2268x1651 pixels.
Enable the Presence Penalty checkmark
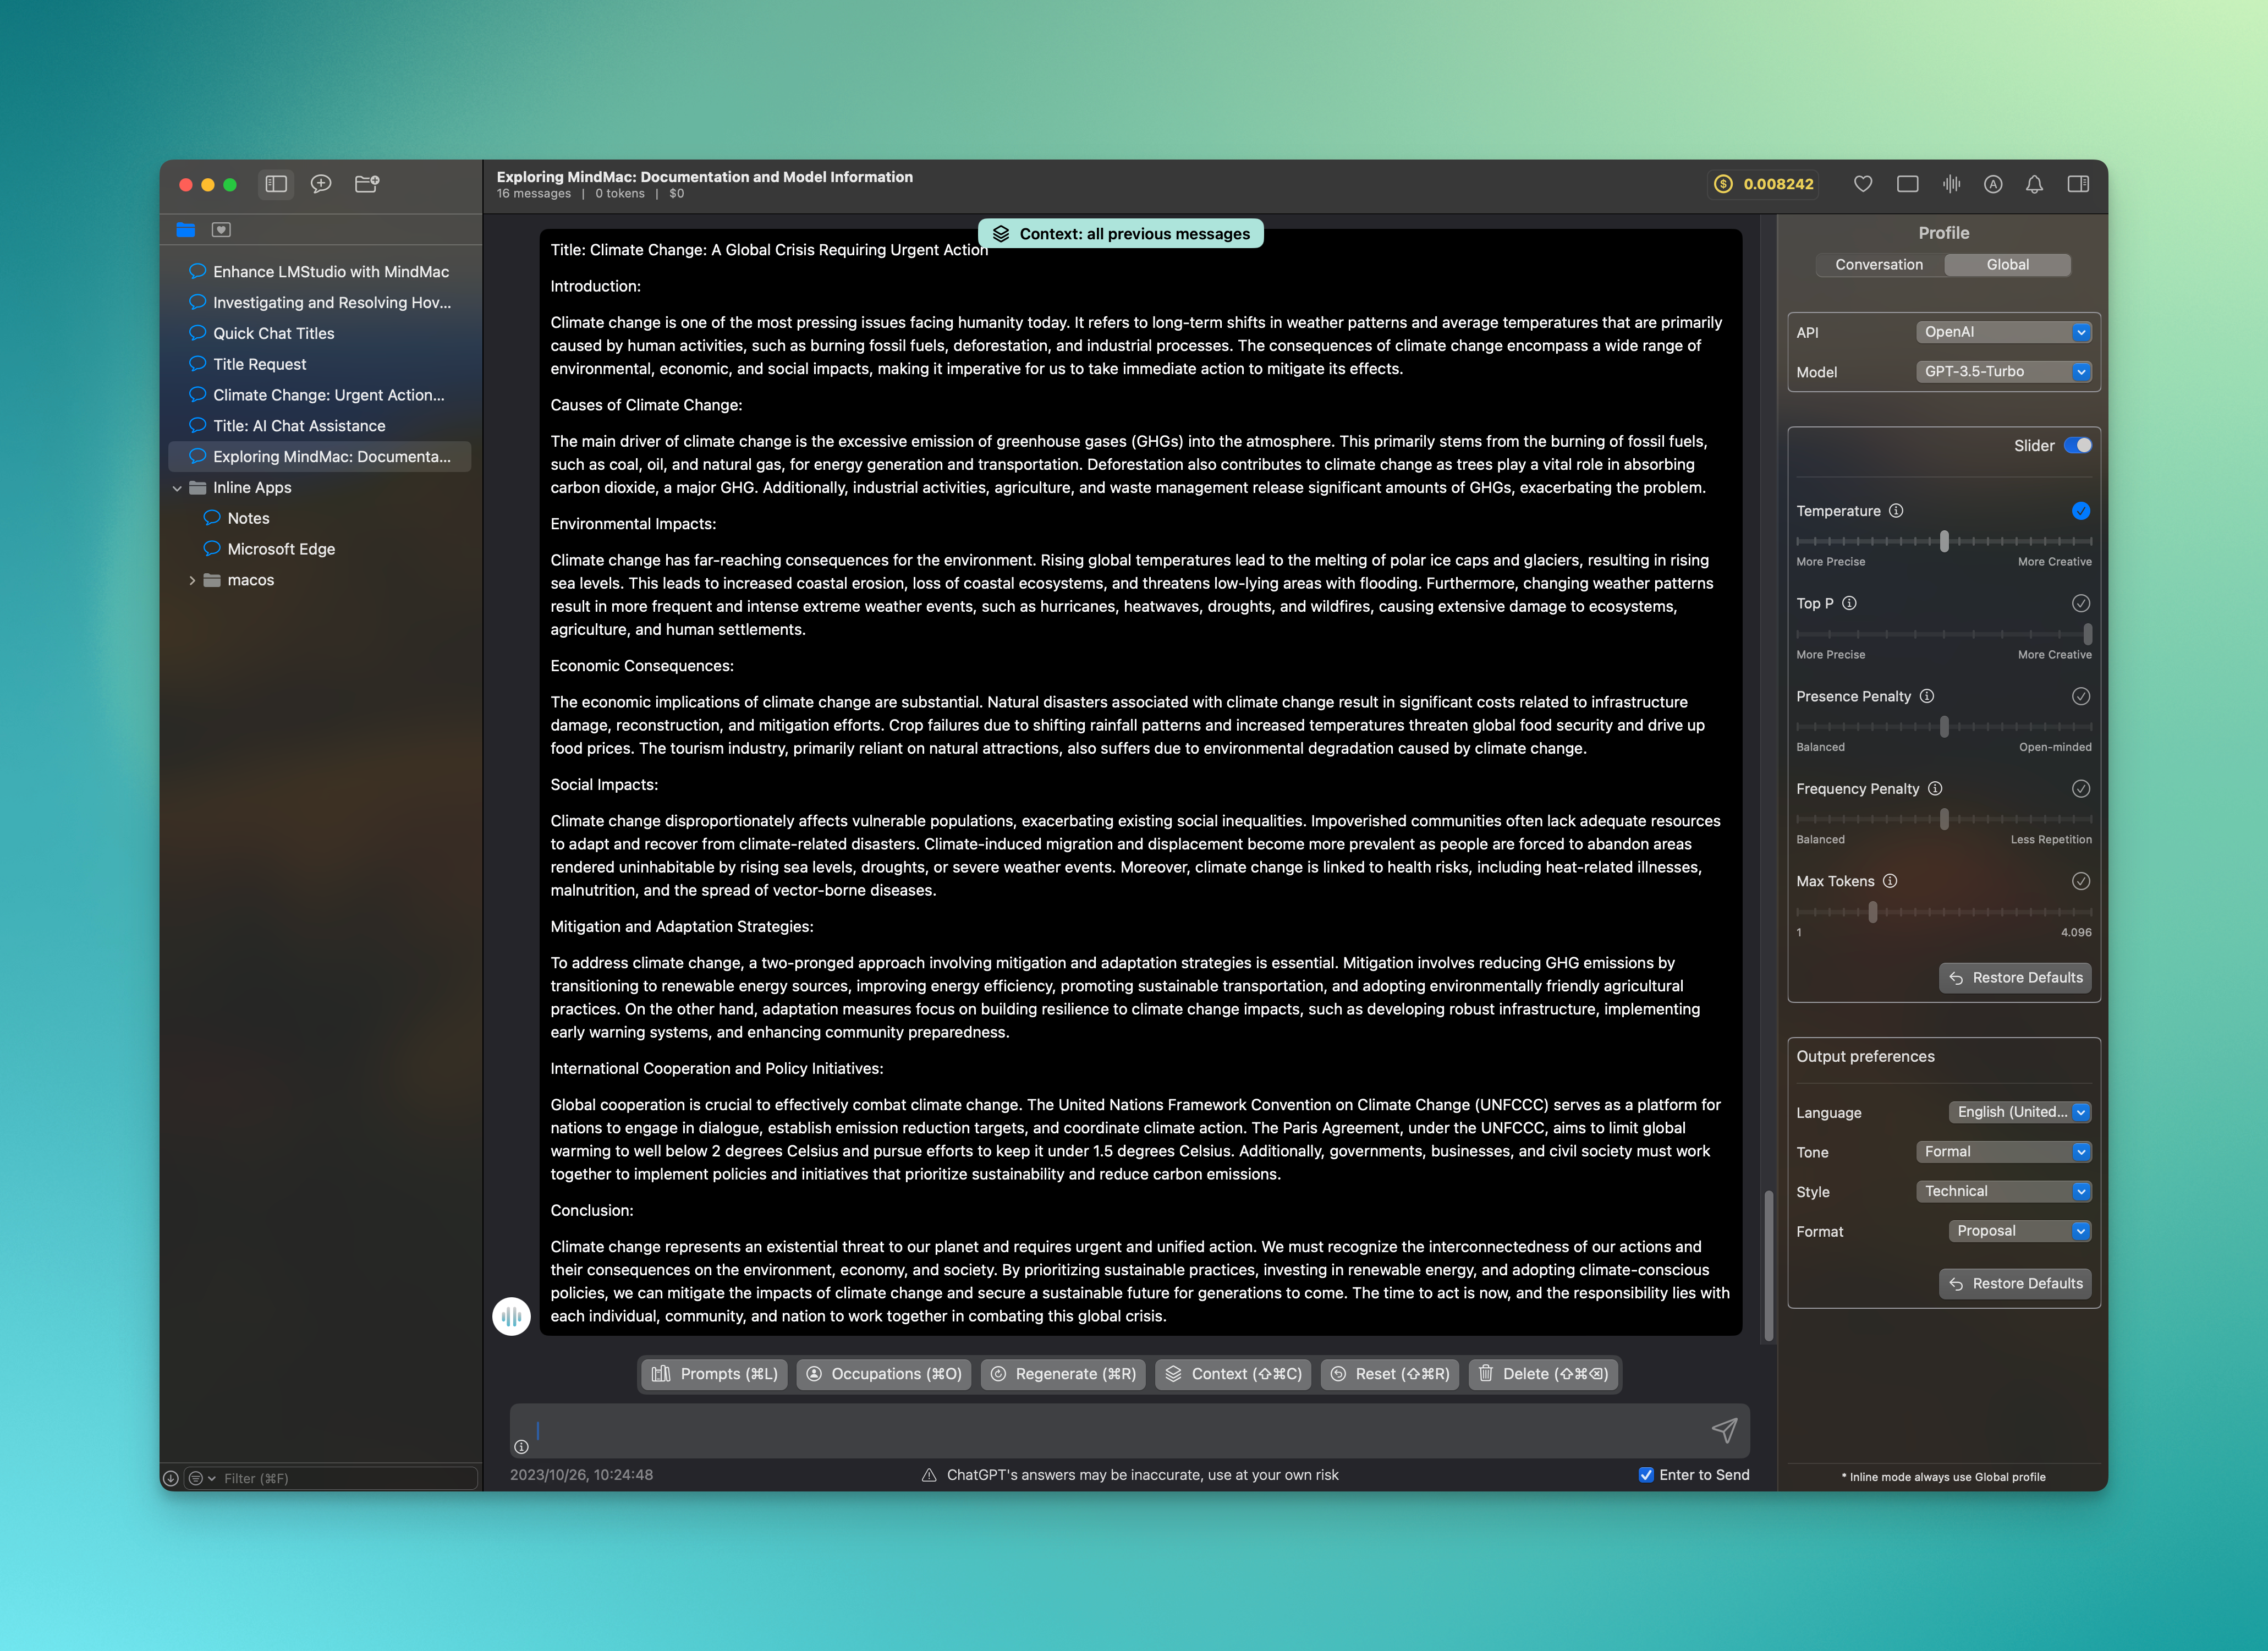tap(2081, 696)
